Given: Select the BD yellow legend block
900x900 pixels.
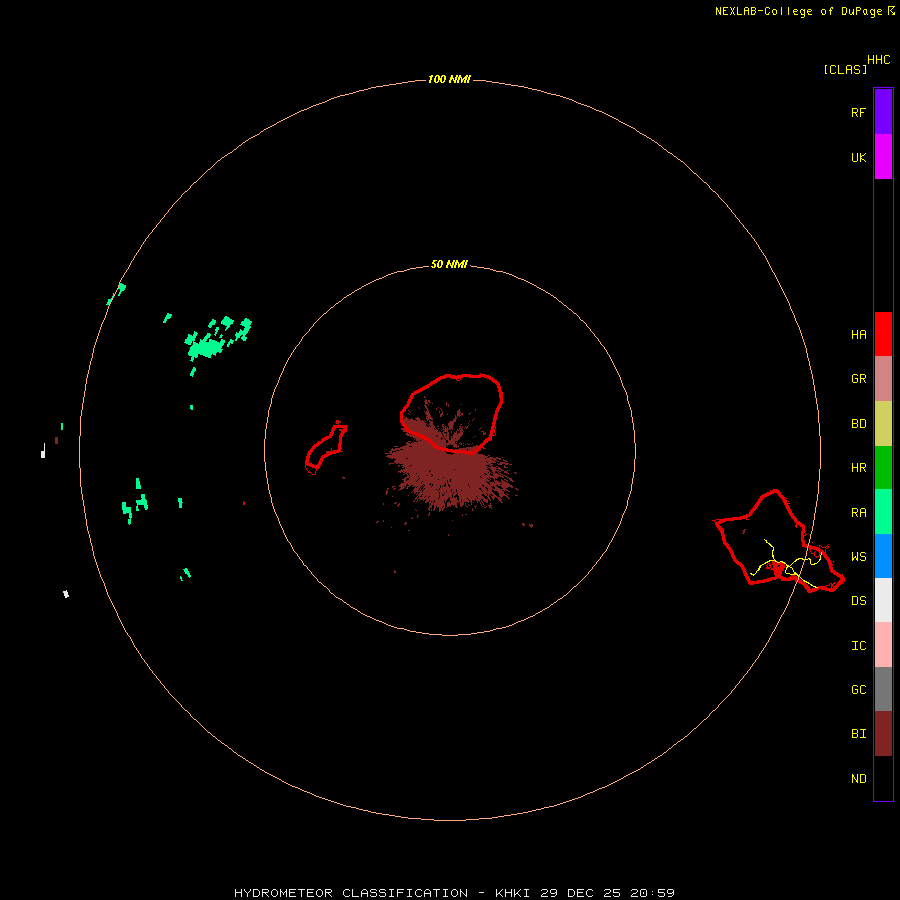Looking at the screenshot, I should tap(883, 424).
